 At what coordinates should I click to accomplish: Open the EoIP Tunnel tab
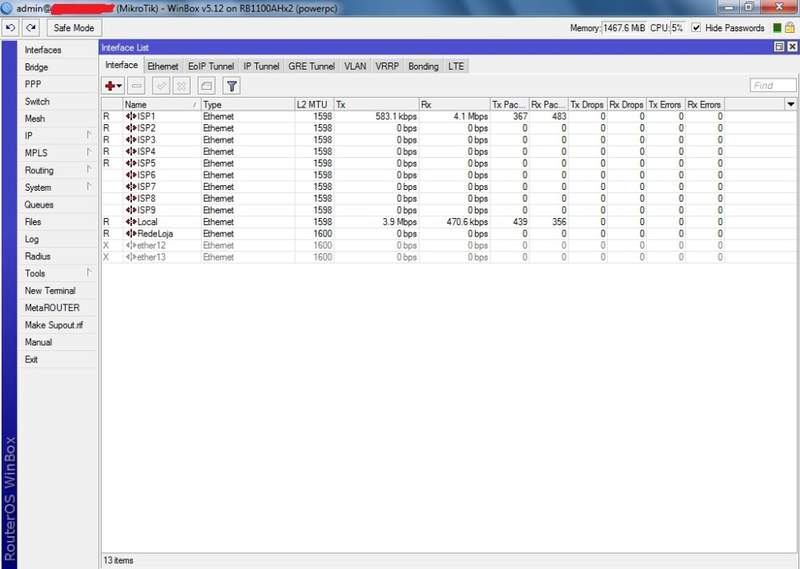click(x=211, y=66)
